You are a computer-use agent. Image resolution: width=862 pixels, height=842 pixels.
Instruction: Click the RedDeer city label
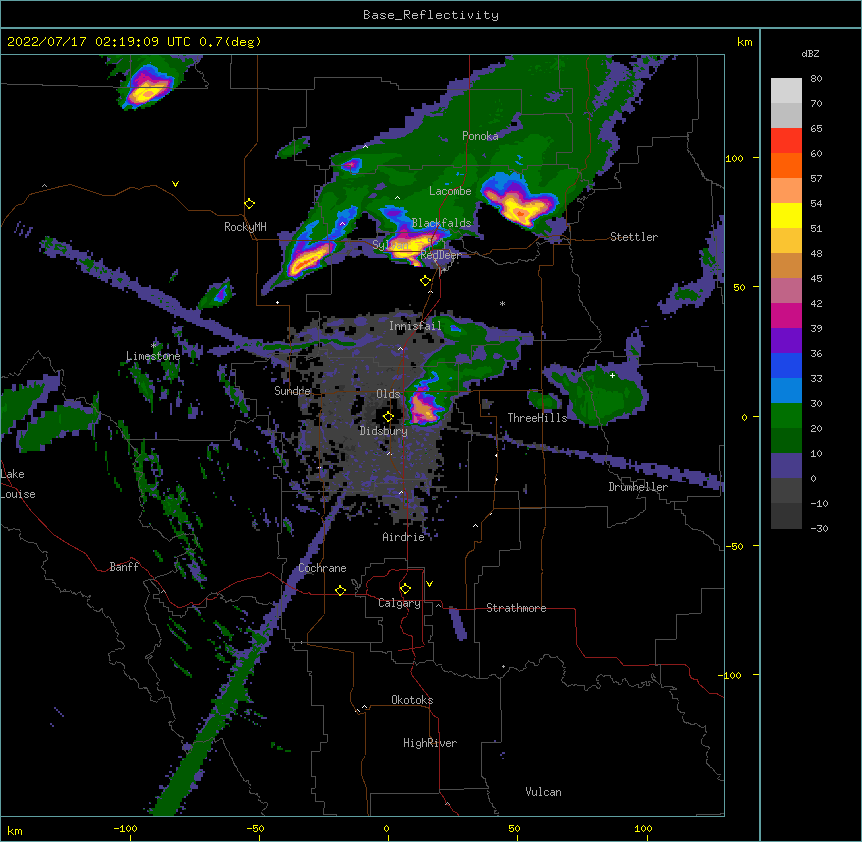(x=440, y=255)
